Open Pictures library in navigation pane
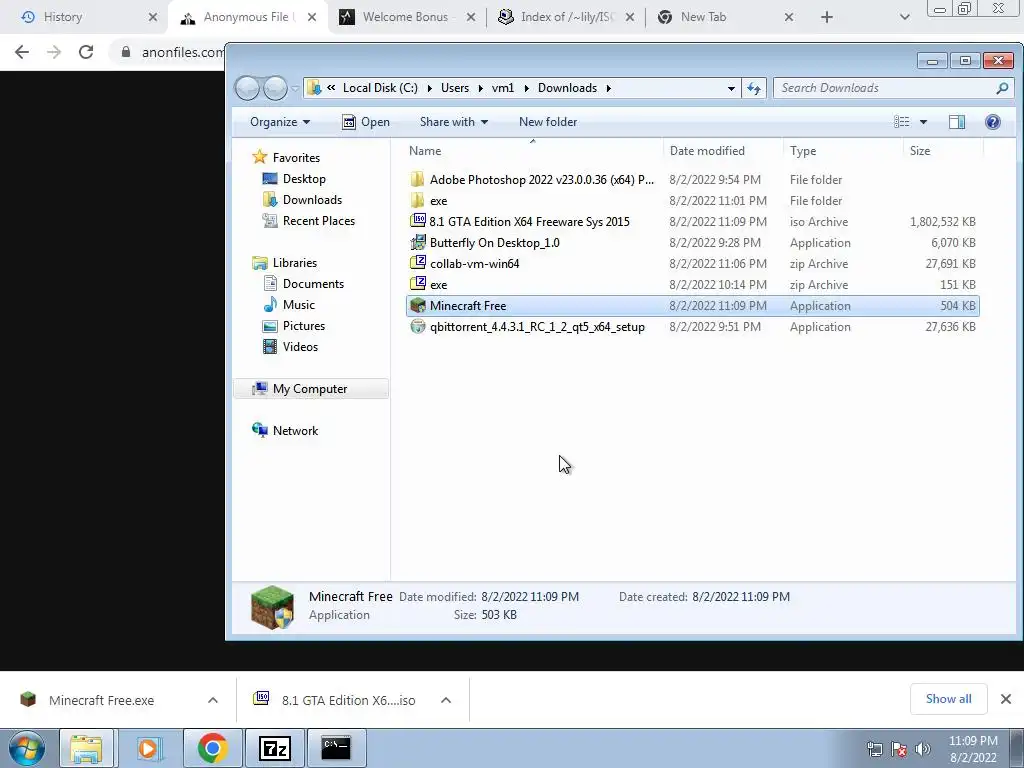 point(304,325)
